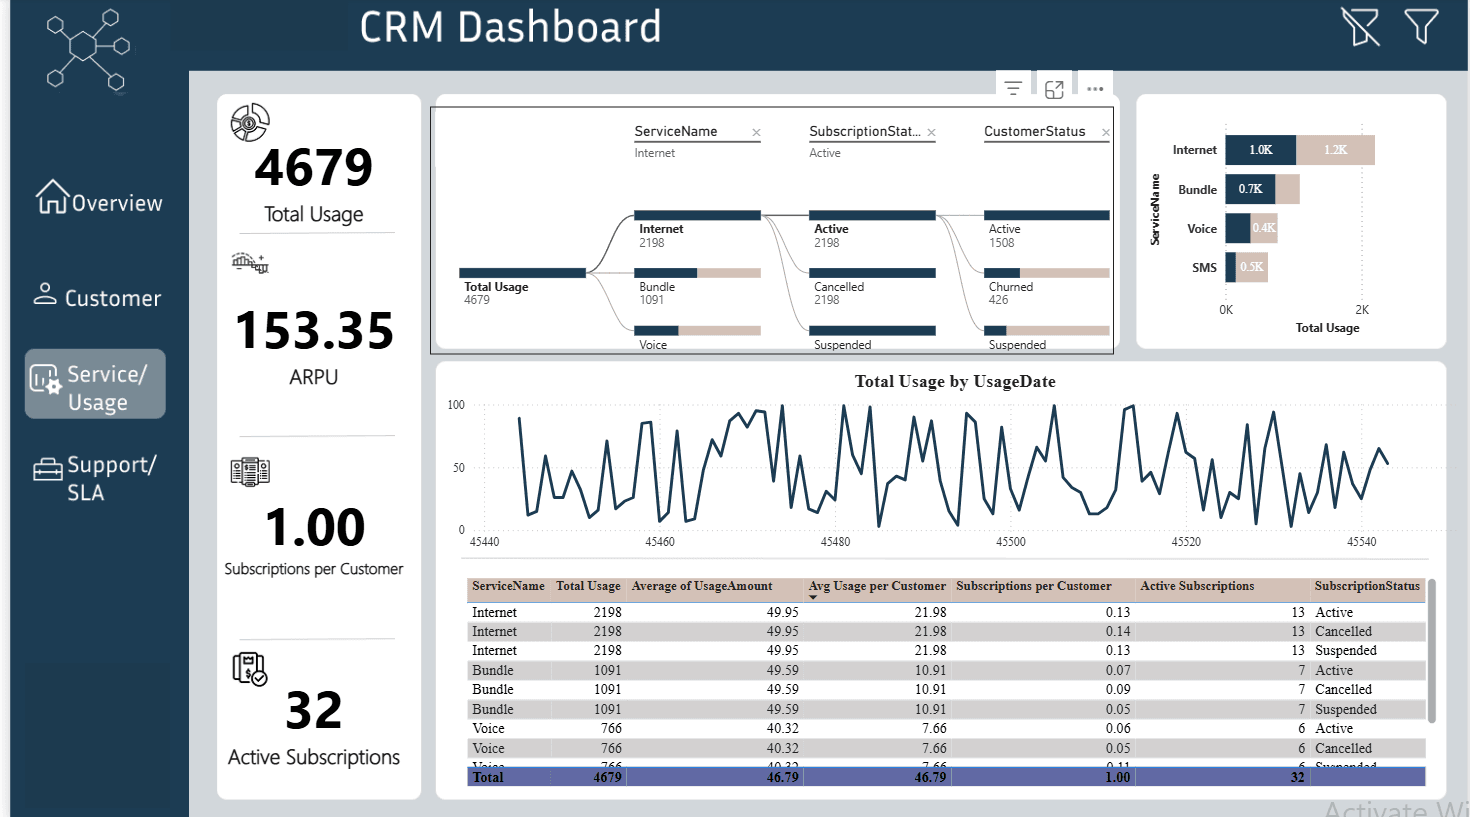Sort table by Average of UsageAmount header
The image size is (1470, 817).
[702, 586]
